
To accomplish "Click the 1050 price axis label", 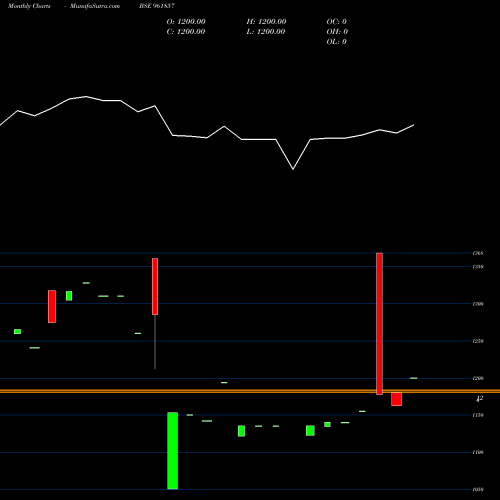I will pyautogui.click(x=478, y=490).
